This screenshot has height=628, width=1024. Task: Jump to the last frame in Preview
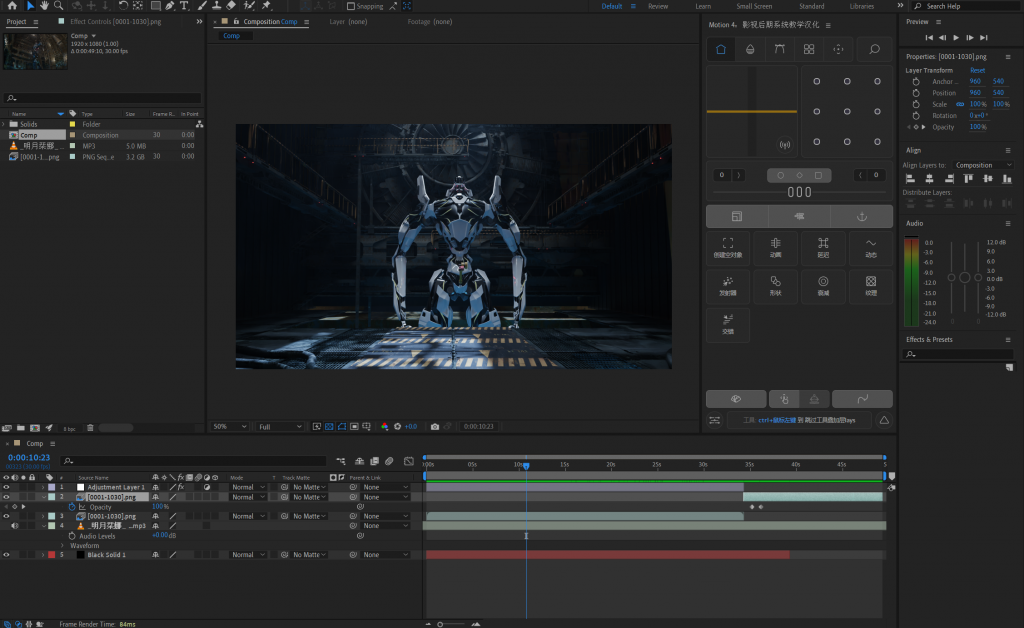click(984, 38)
